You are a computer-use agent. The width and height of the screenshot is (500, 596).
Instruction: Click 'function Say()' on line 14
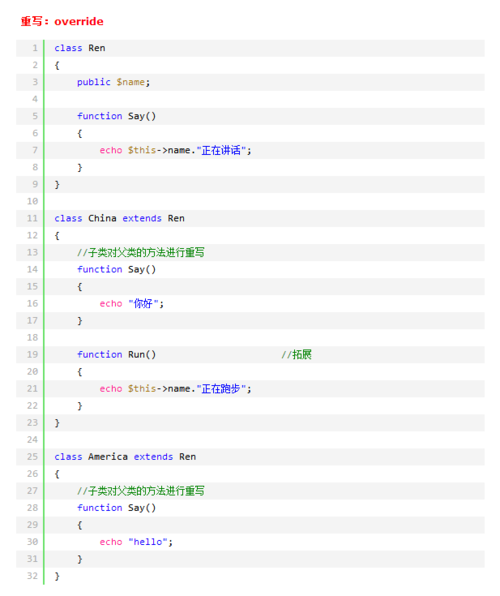pos(116,269)
